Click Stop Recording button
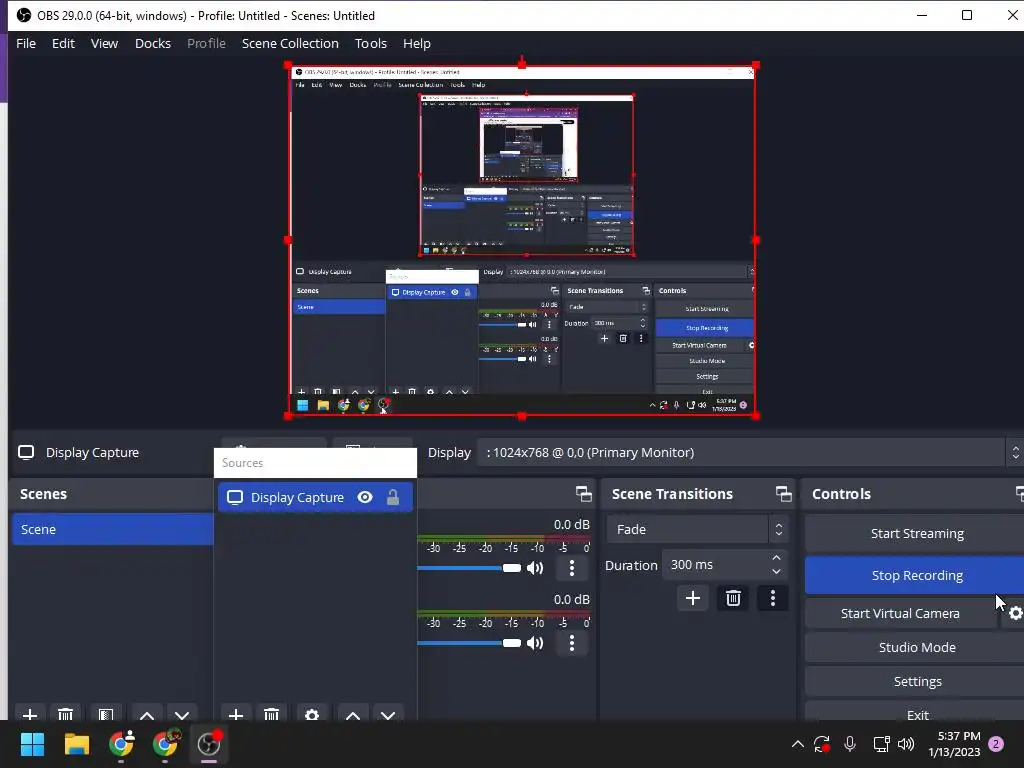The image size is (1024, 768). pyautogui.click(x=916, y=575)
